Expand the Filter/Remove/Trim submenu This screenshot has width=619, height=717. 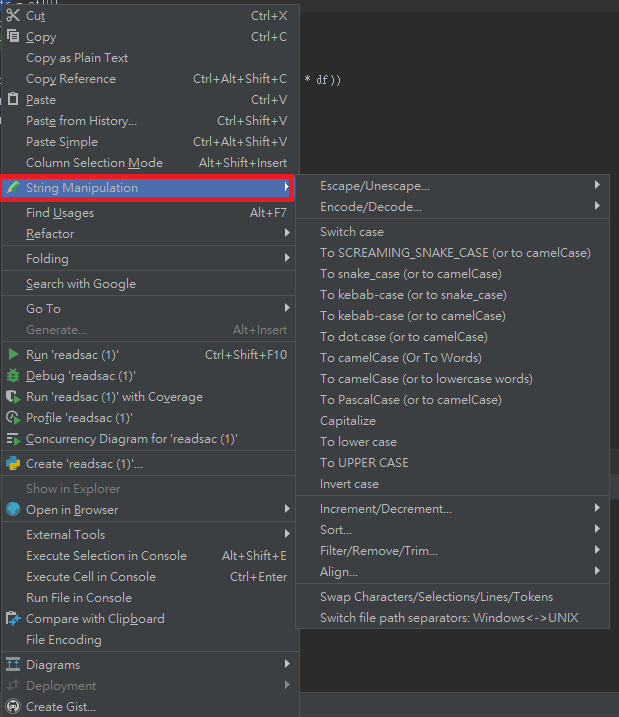[x=379, y=551]
